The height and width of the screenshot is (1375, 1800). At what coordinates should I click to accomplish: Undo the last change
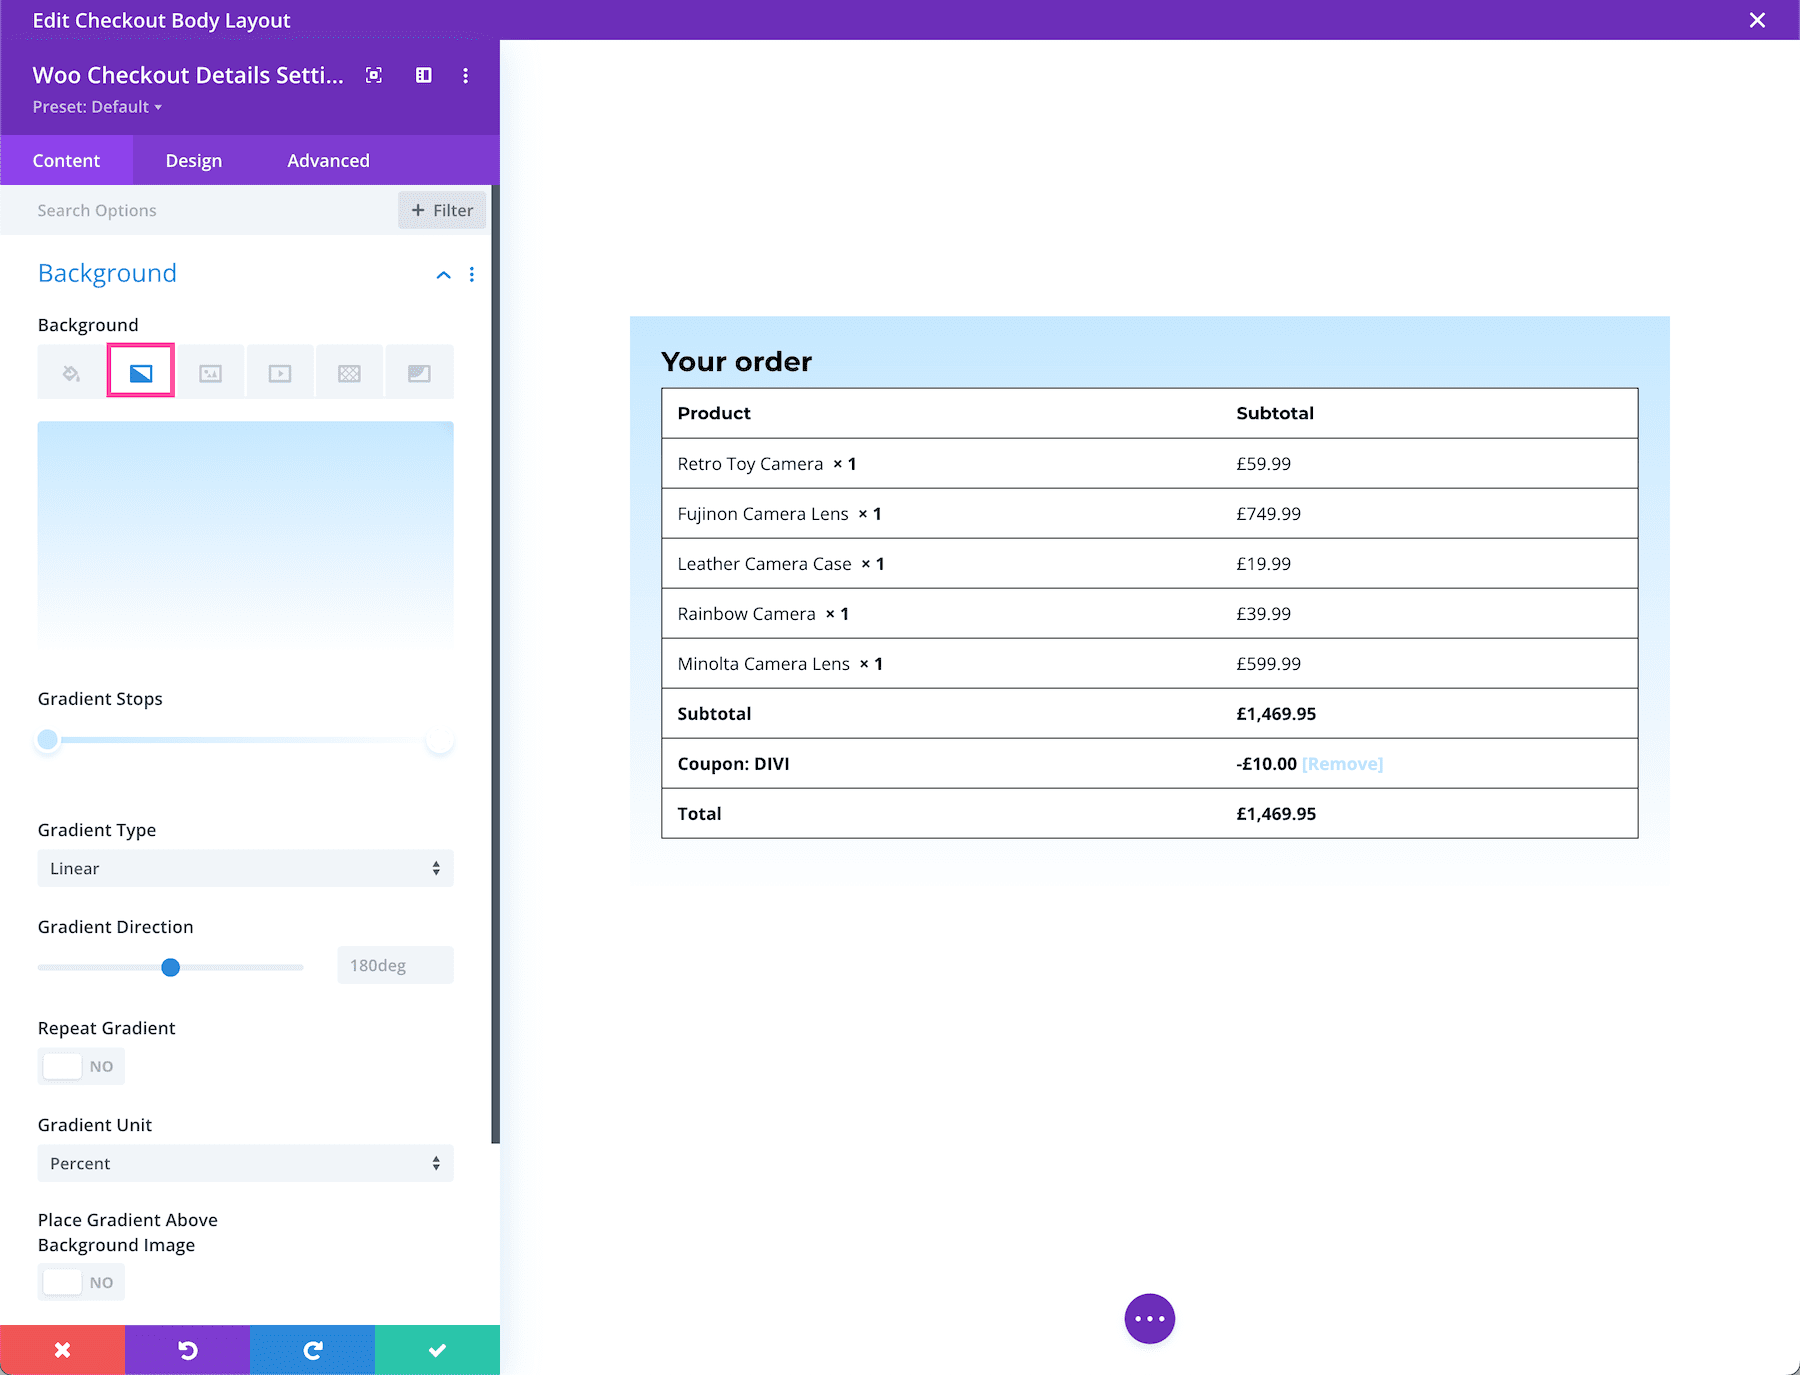click(187, 1349)
